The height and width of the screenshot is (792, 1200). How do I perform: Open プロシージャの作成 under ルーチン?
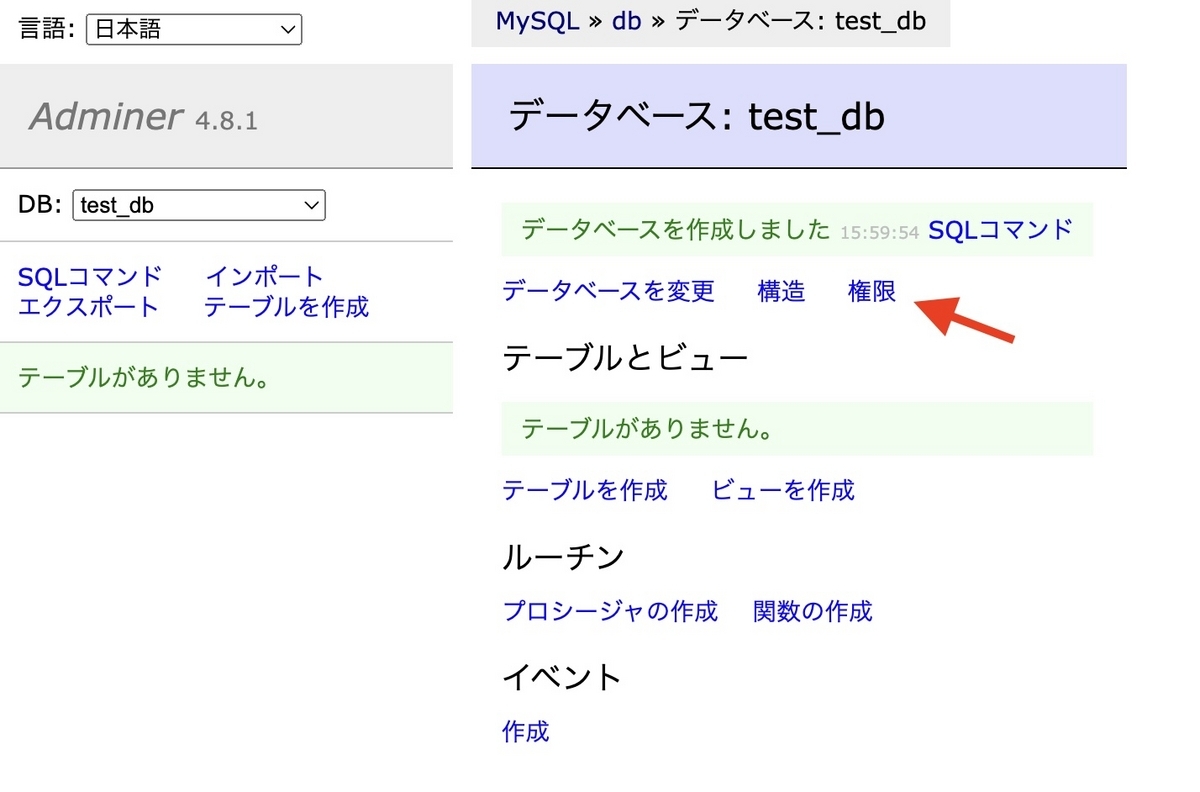609,611
